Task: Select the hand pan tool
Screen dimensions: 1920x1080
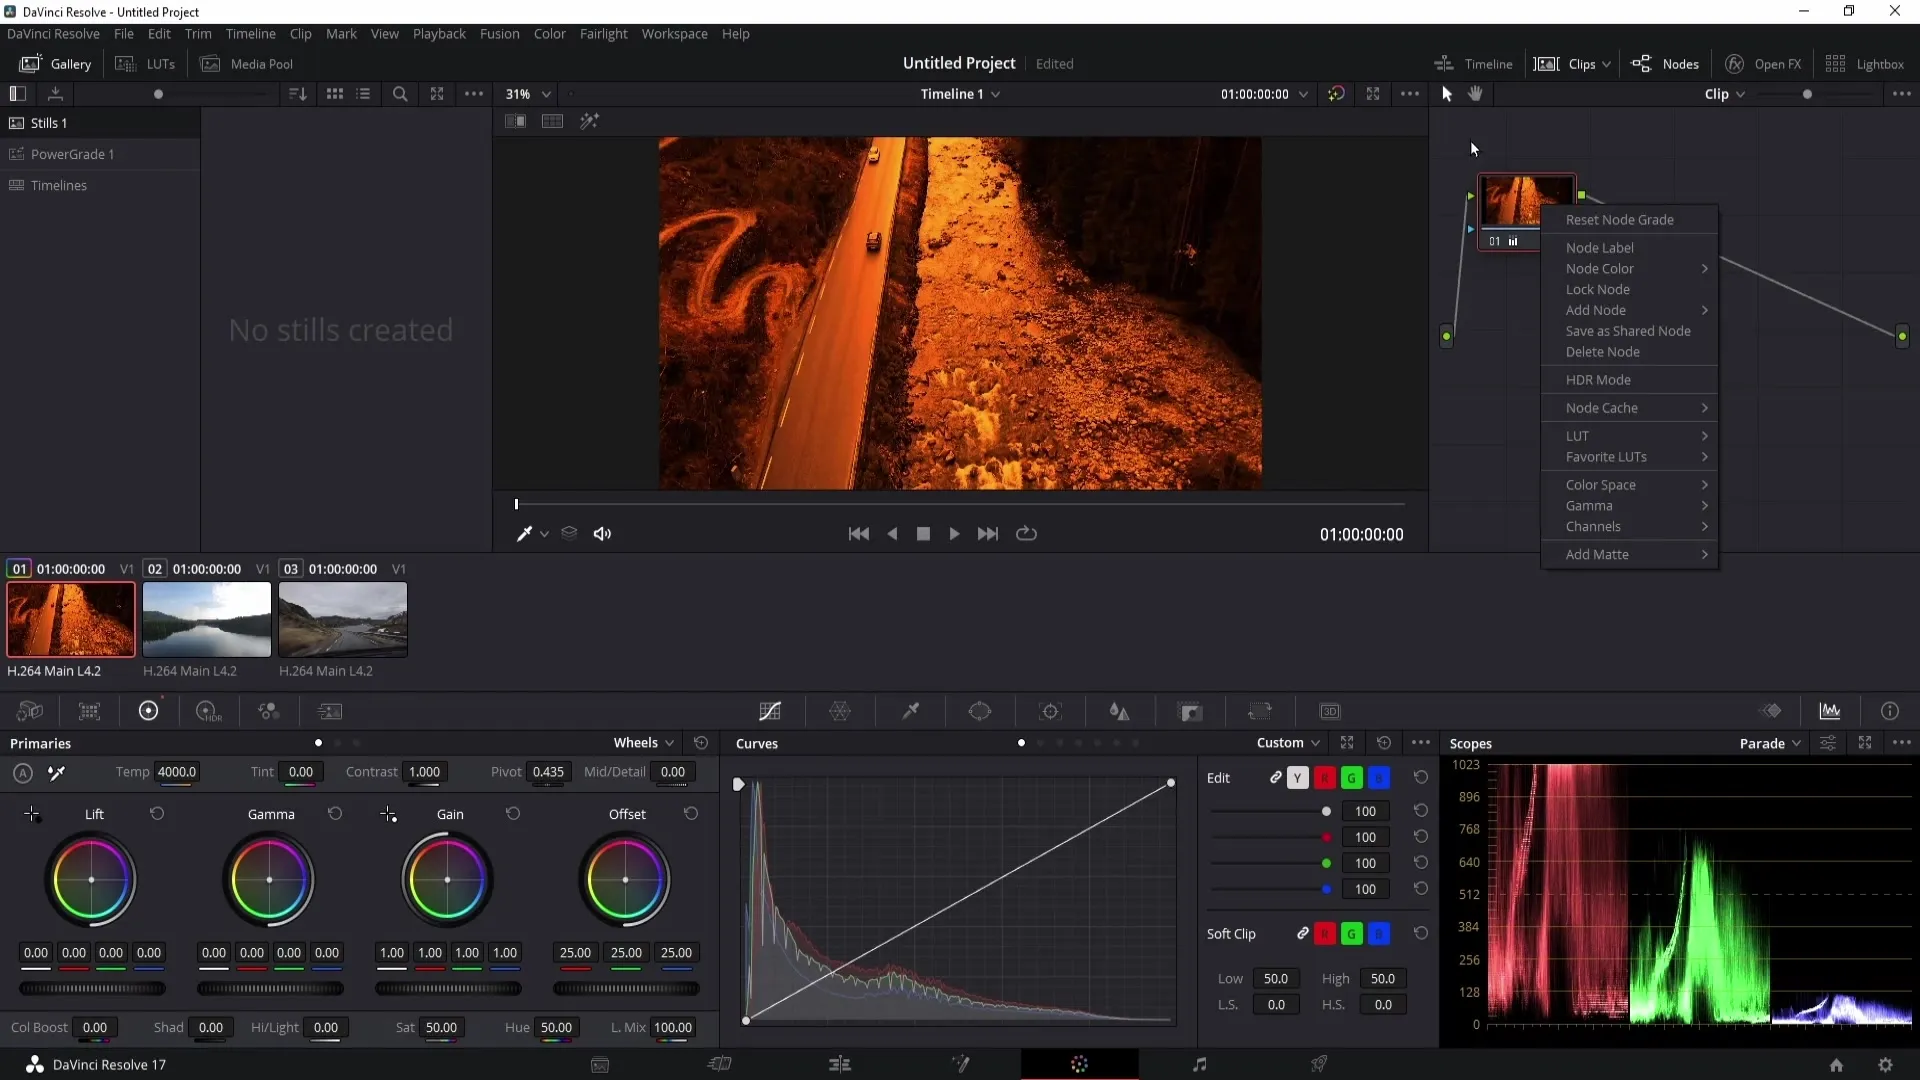Action: (1475, 94)
